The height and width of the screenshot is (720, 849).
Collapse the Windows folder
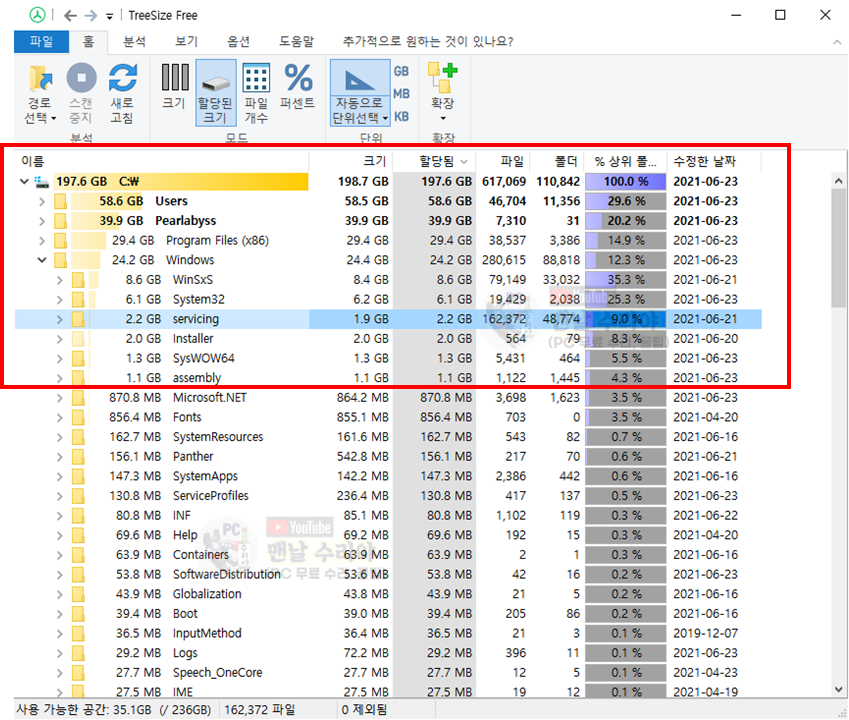[42, 260]
